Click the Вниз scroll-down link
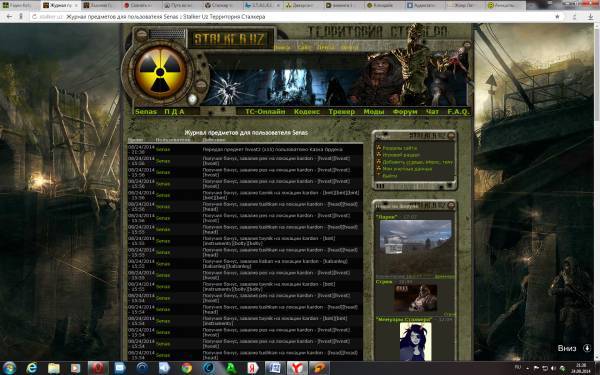The image size is (600, 375). click(x=567, y=348)
